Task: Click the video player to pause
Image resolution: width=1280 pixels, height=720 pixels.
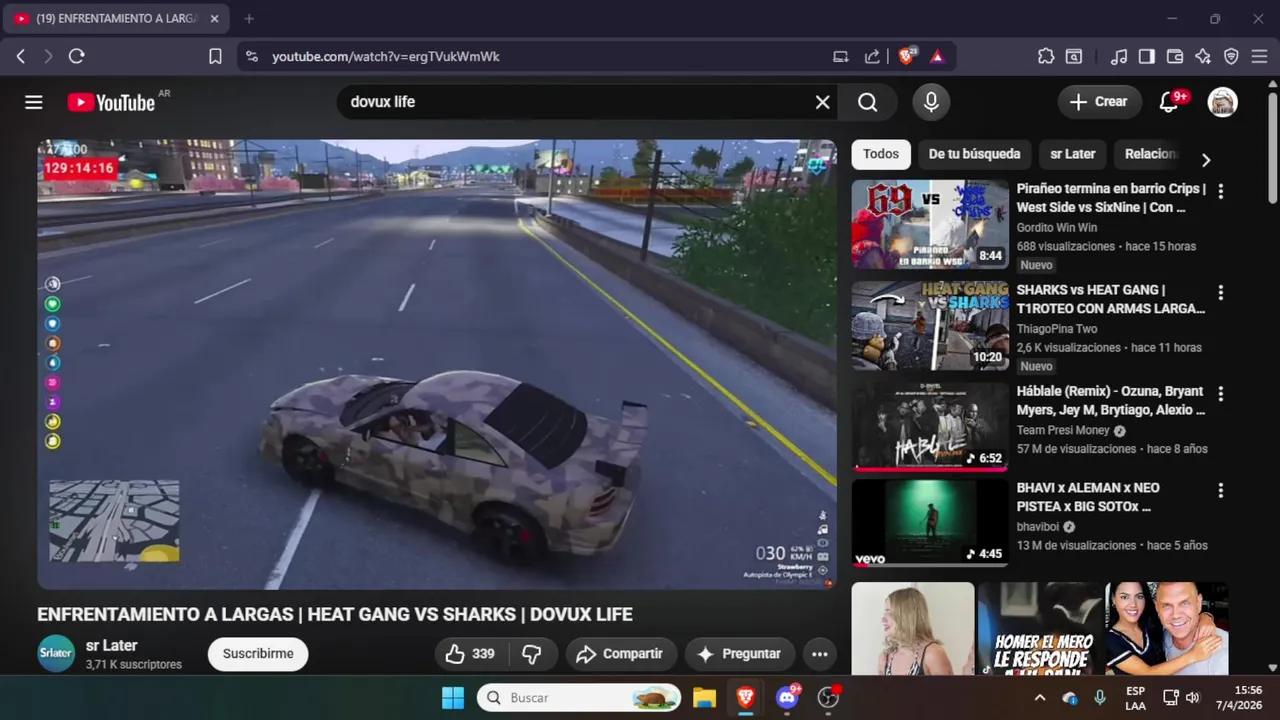Action: (x=437, y=364)
